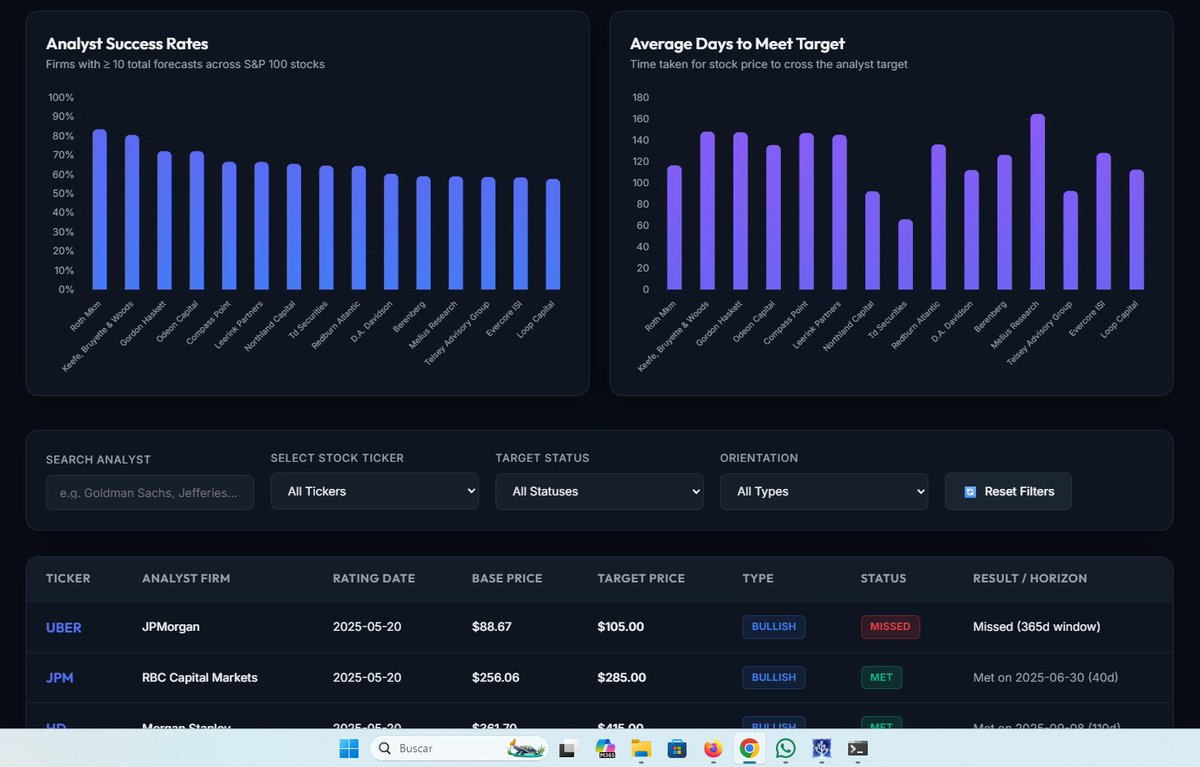
Task: Open the tree-logo app in taskbar
Action: coord(821,748)
